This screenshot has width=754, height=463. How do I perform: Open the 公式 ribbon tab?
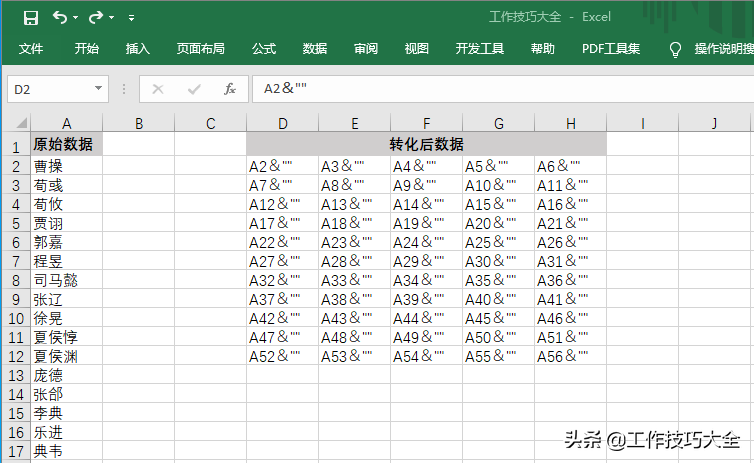click(x=264, y=49)
